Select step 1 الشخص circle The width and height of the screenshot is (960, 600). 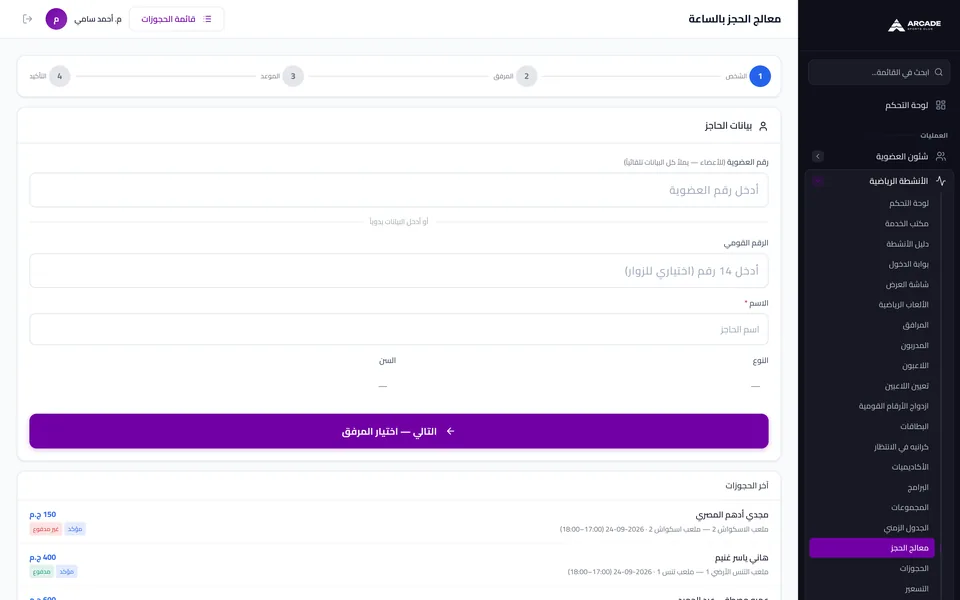(x=760, y=77)
